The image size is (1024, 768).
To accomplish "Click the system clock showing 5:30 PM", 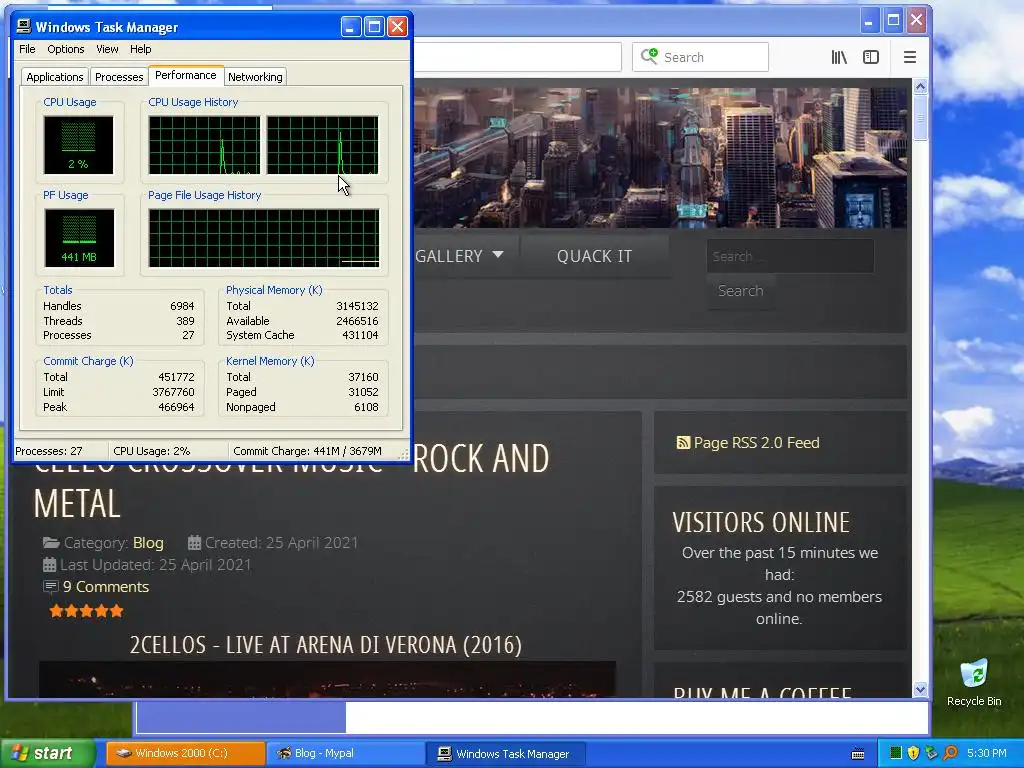I will pyautogui.click(x=986, y=753).
